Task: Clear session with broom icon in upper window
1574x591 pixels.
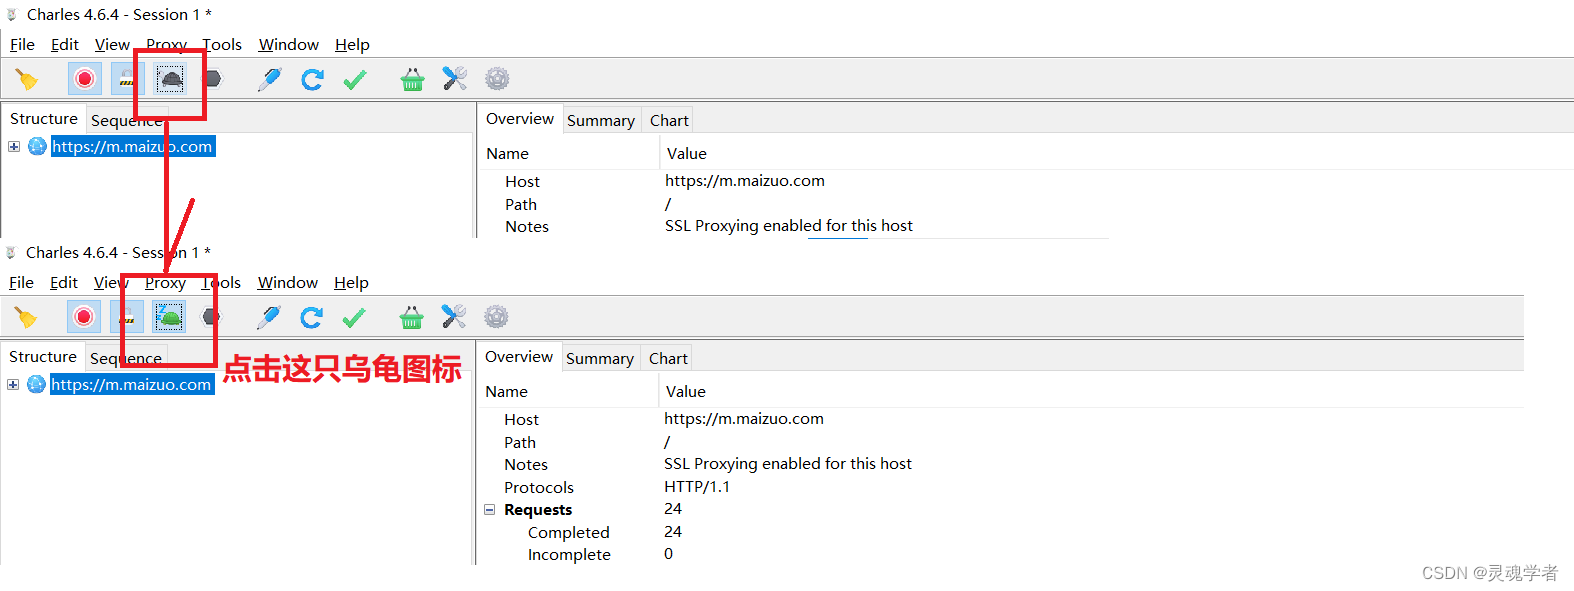Action: 27,79
